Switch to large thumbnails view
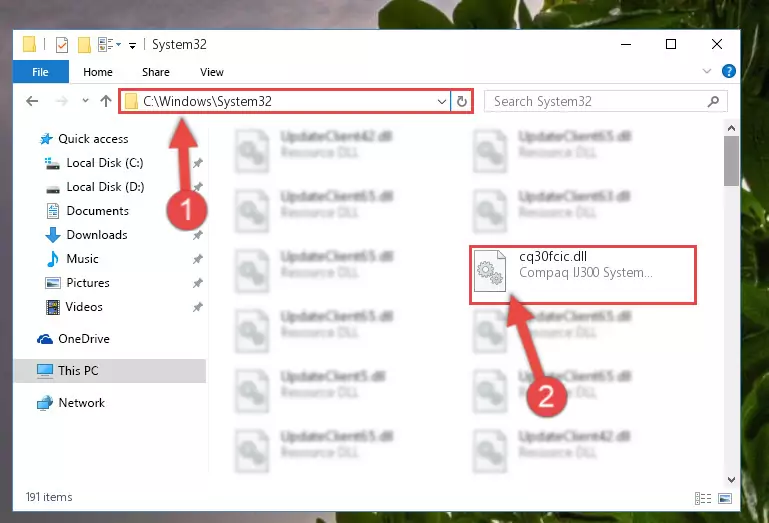The height and width of the screenshot is (523, 769). pos(725,498)
